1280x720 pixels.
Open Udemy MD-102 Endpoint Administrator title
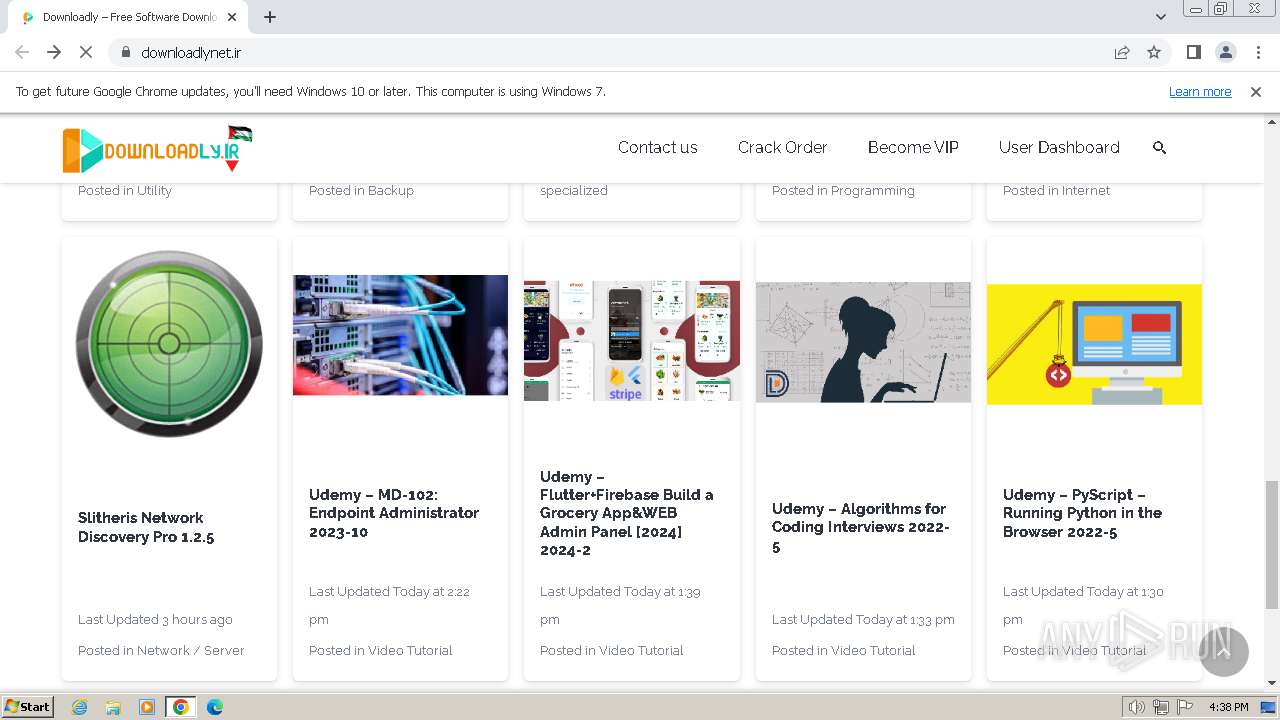pos(394,513)
